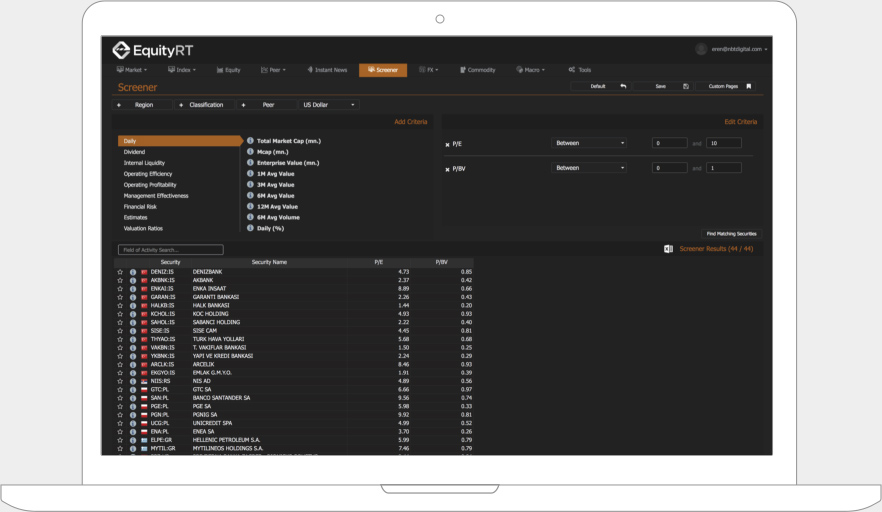
Task: Select Management Effectiveness category
Action: (156, 196)
